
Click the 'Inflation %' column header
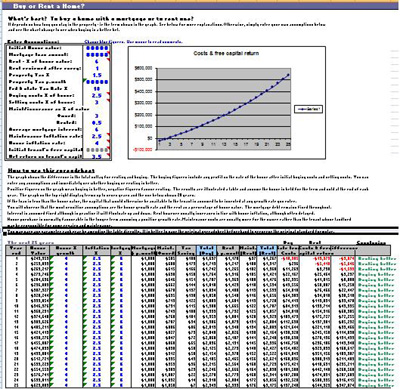[x=97, y=250]
